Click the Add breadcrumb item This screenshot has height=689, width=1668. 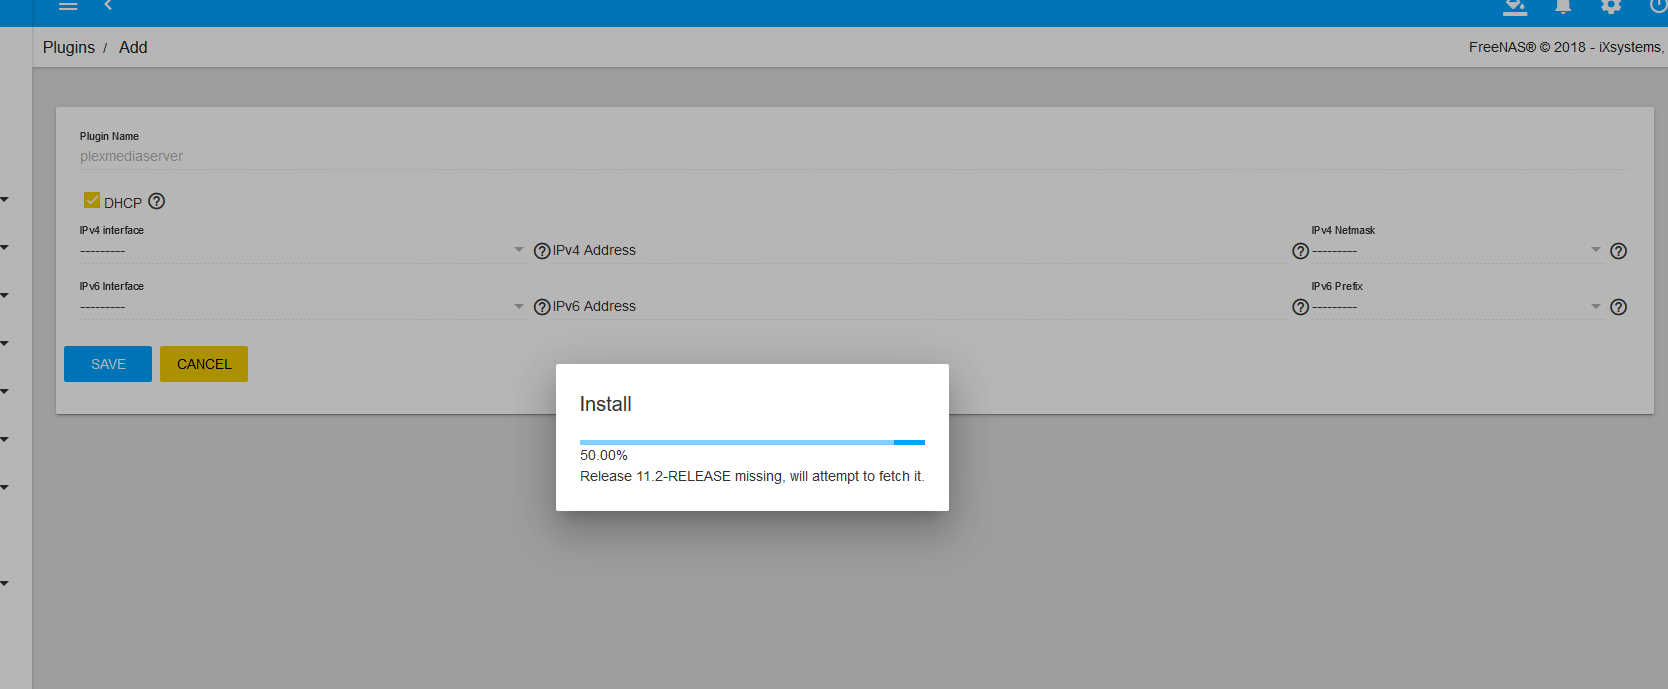tap(133, 47)
